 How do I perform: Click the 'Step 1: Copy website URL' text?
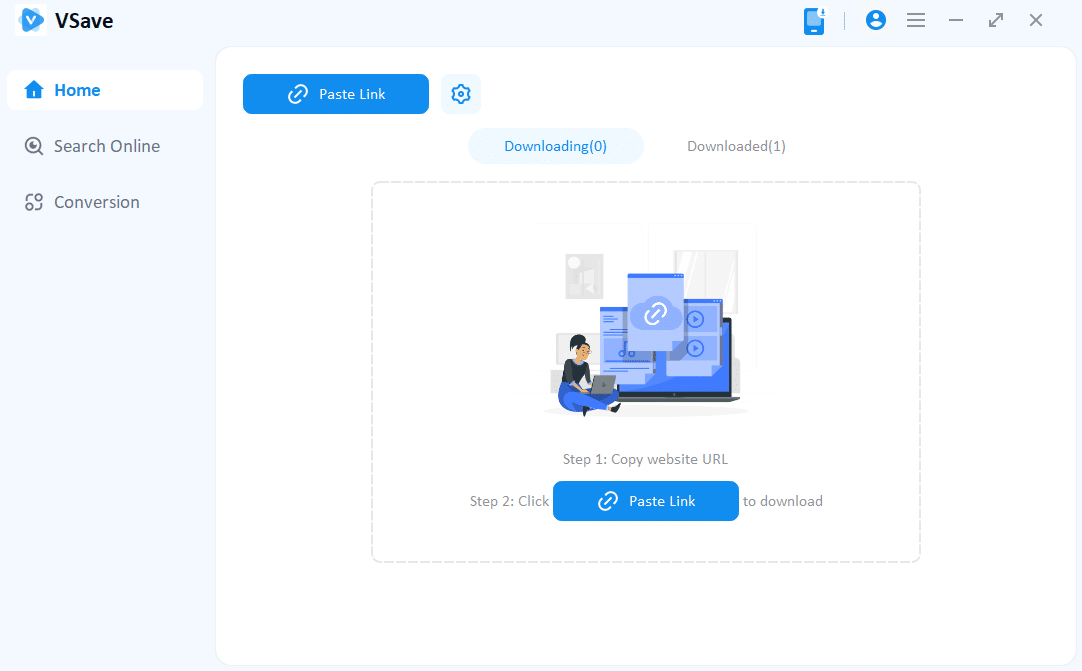645,459
